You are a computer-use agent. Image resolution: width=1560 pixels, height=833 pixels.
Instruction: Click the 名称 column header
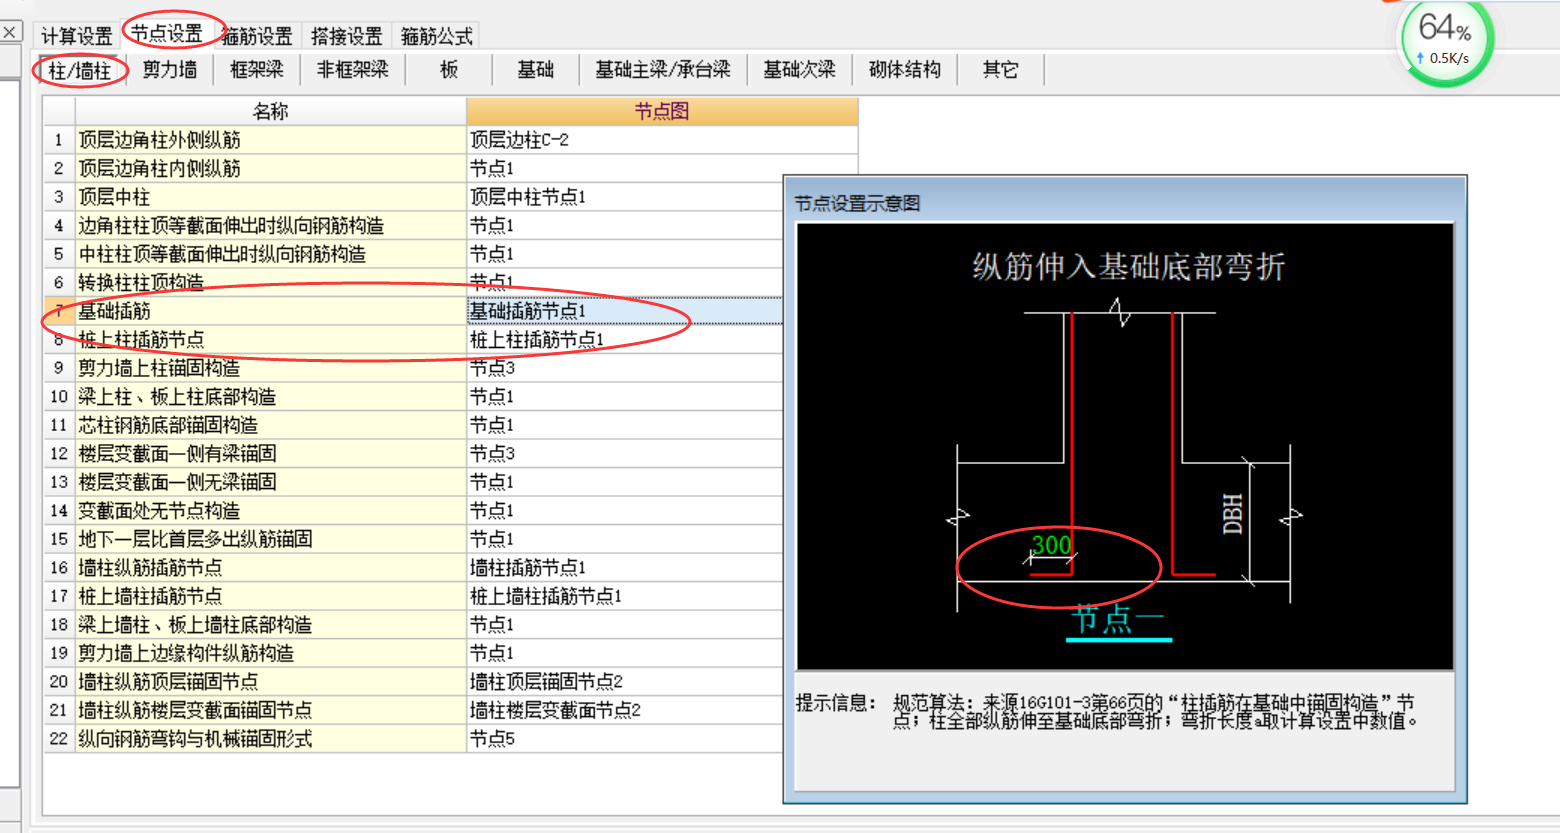coord(270,111)
